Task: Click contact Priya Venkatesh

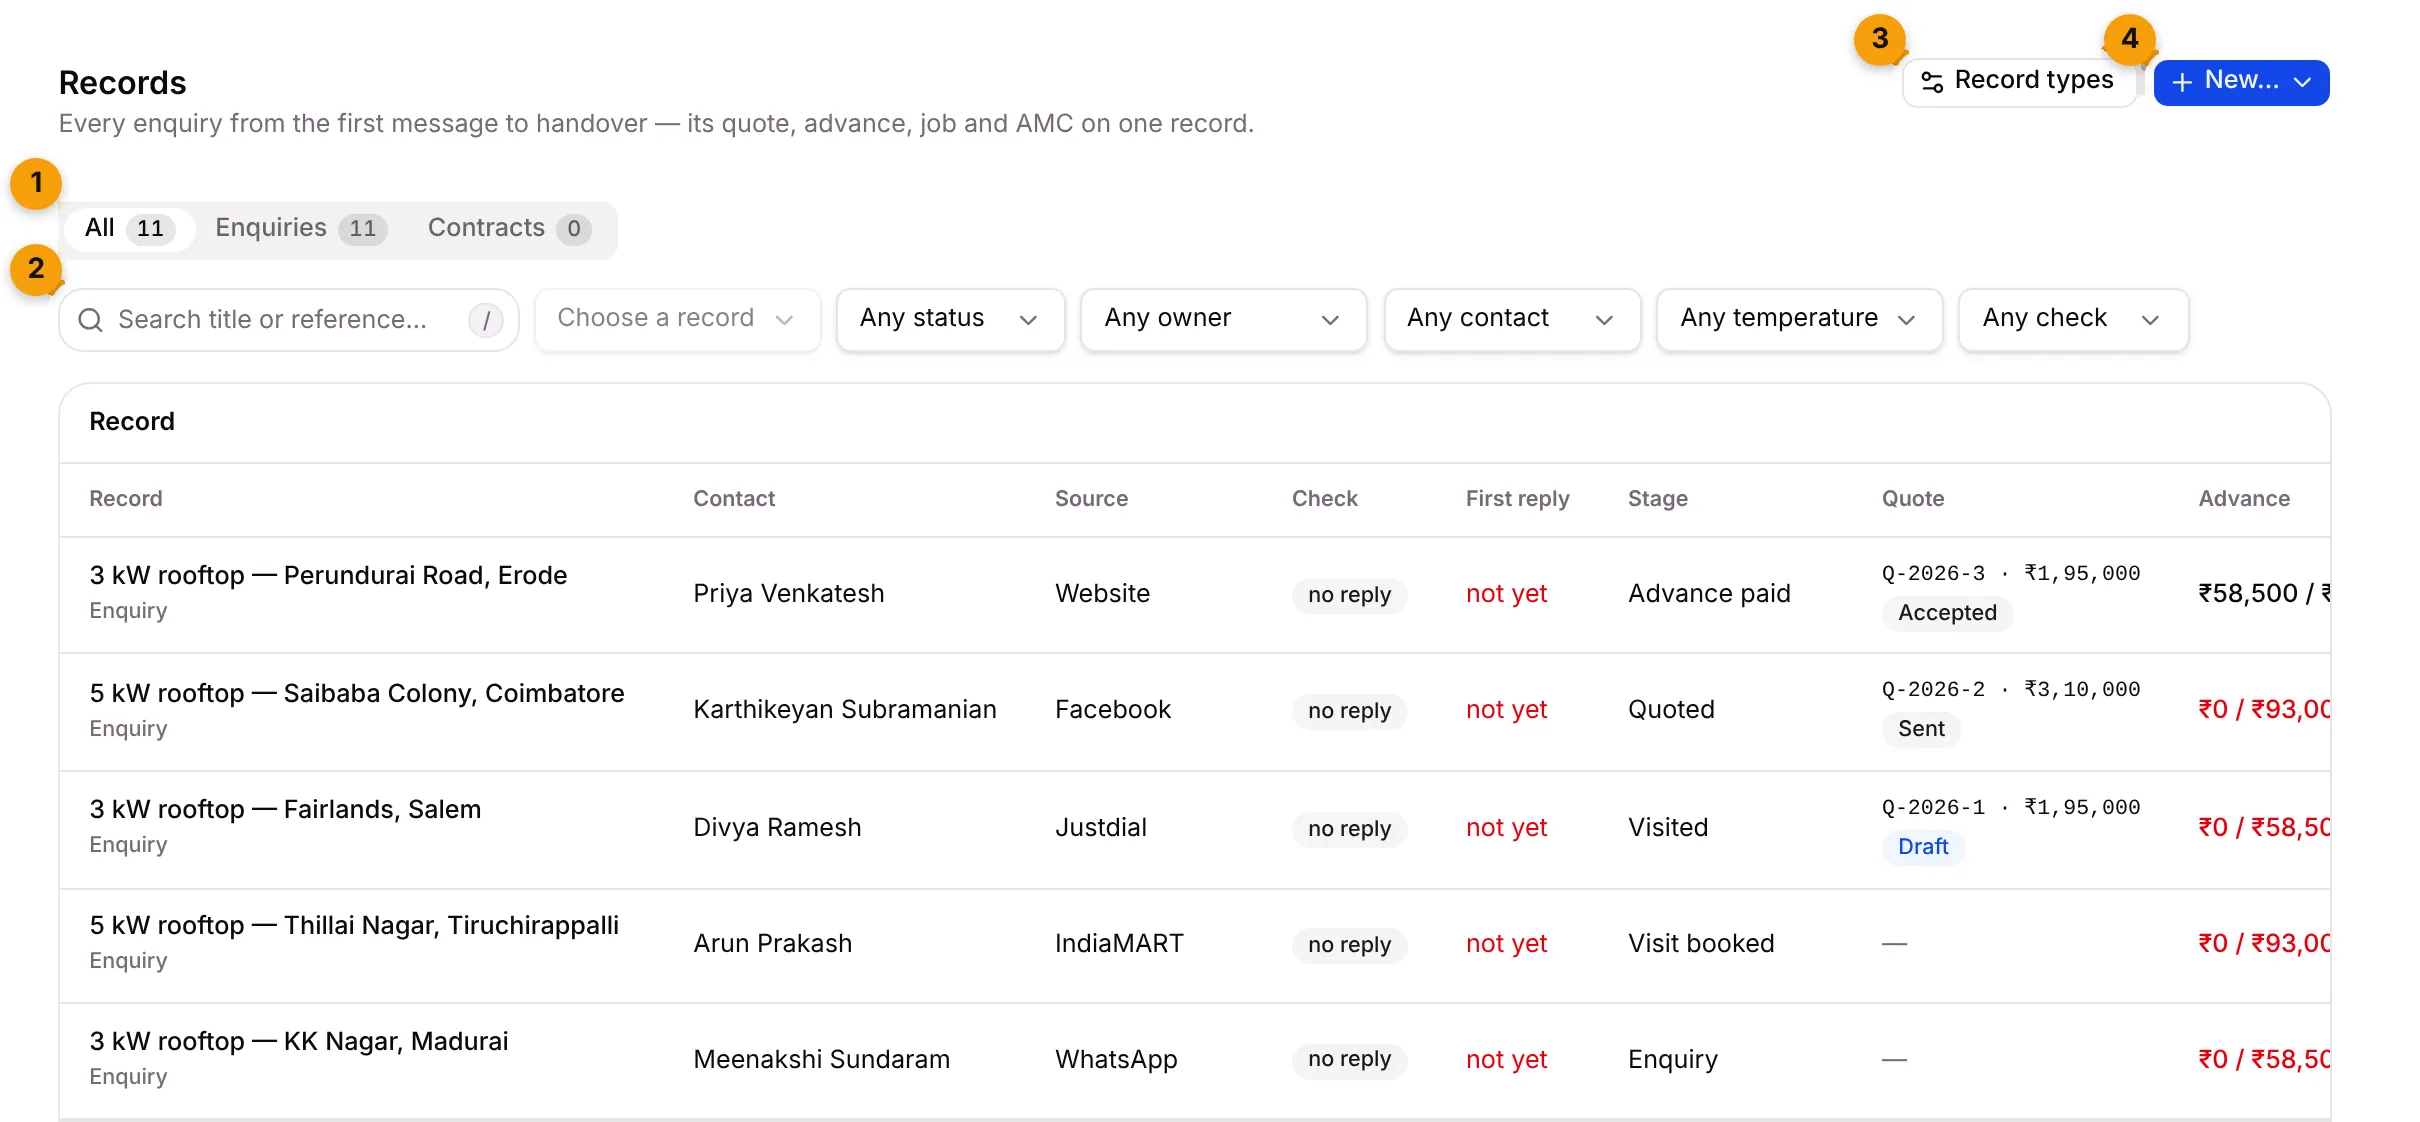Action: 789,594
